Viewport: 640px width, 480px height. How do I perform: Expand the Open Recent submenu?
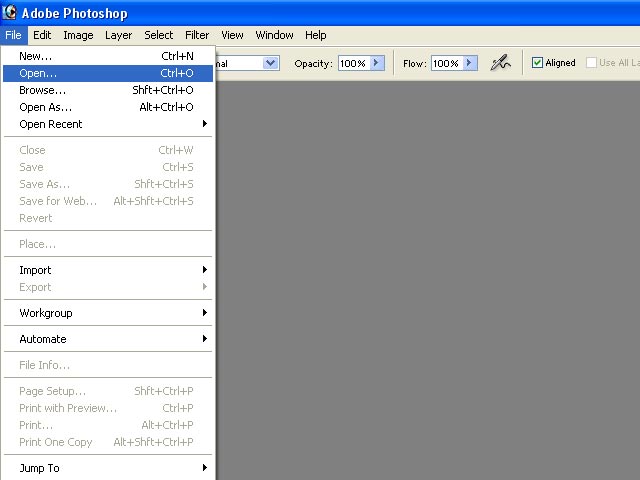pyautogui.click(x=108, y=124)
